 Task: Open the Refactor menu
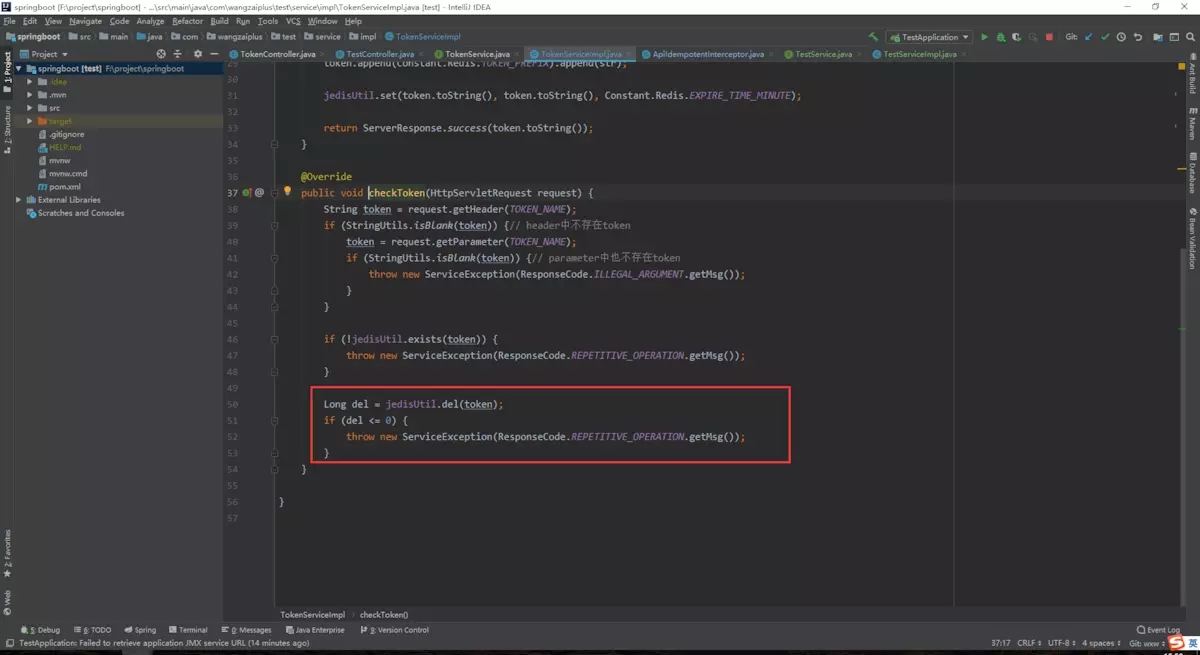pos(187,21)
